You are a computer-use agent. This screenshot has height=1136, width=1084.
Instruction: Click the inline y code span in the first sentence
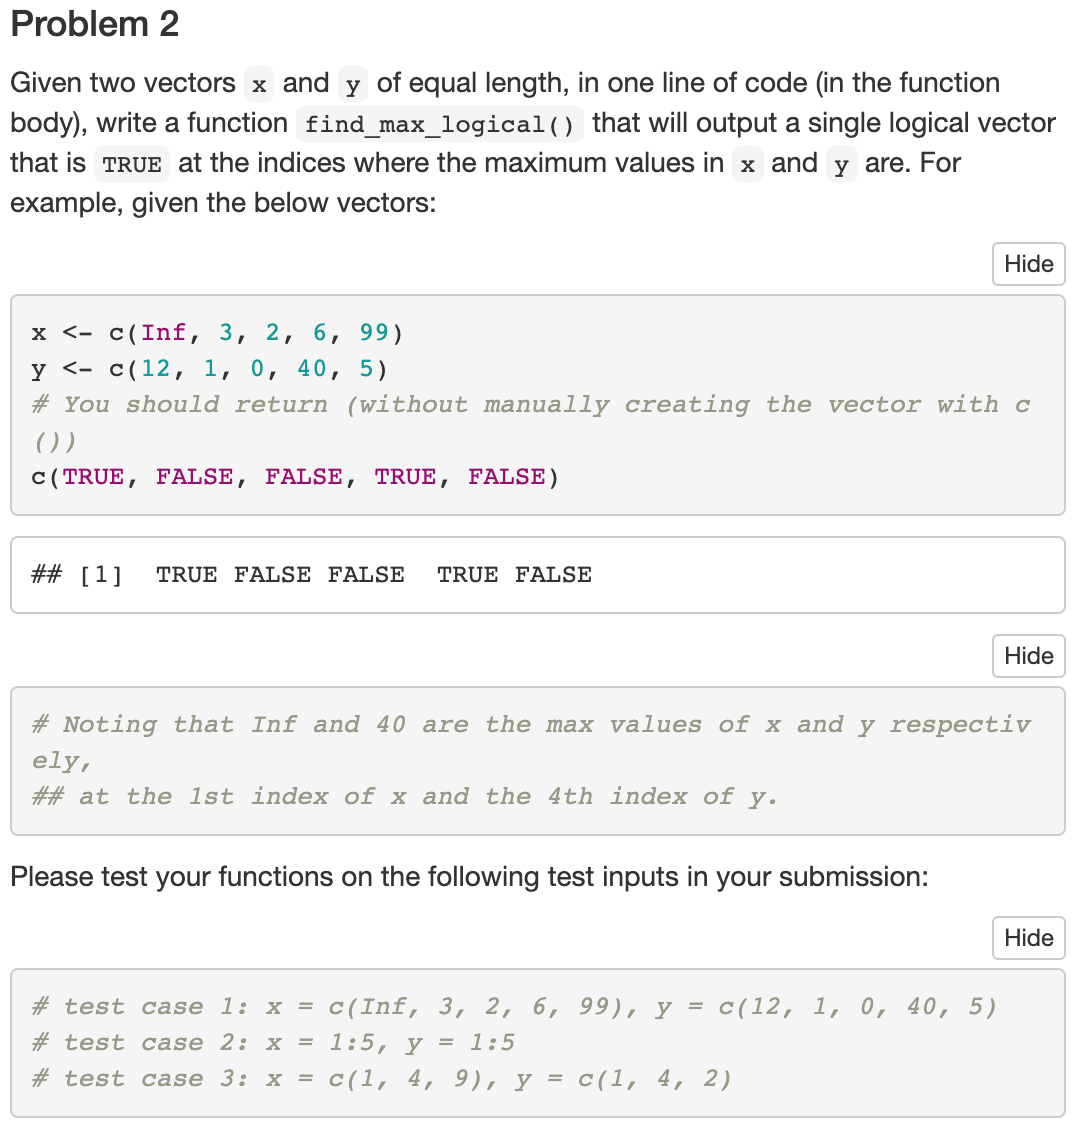pos(352,84)
